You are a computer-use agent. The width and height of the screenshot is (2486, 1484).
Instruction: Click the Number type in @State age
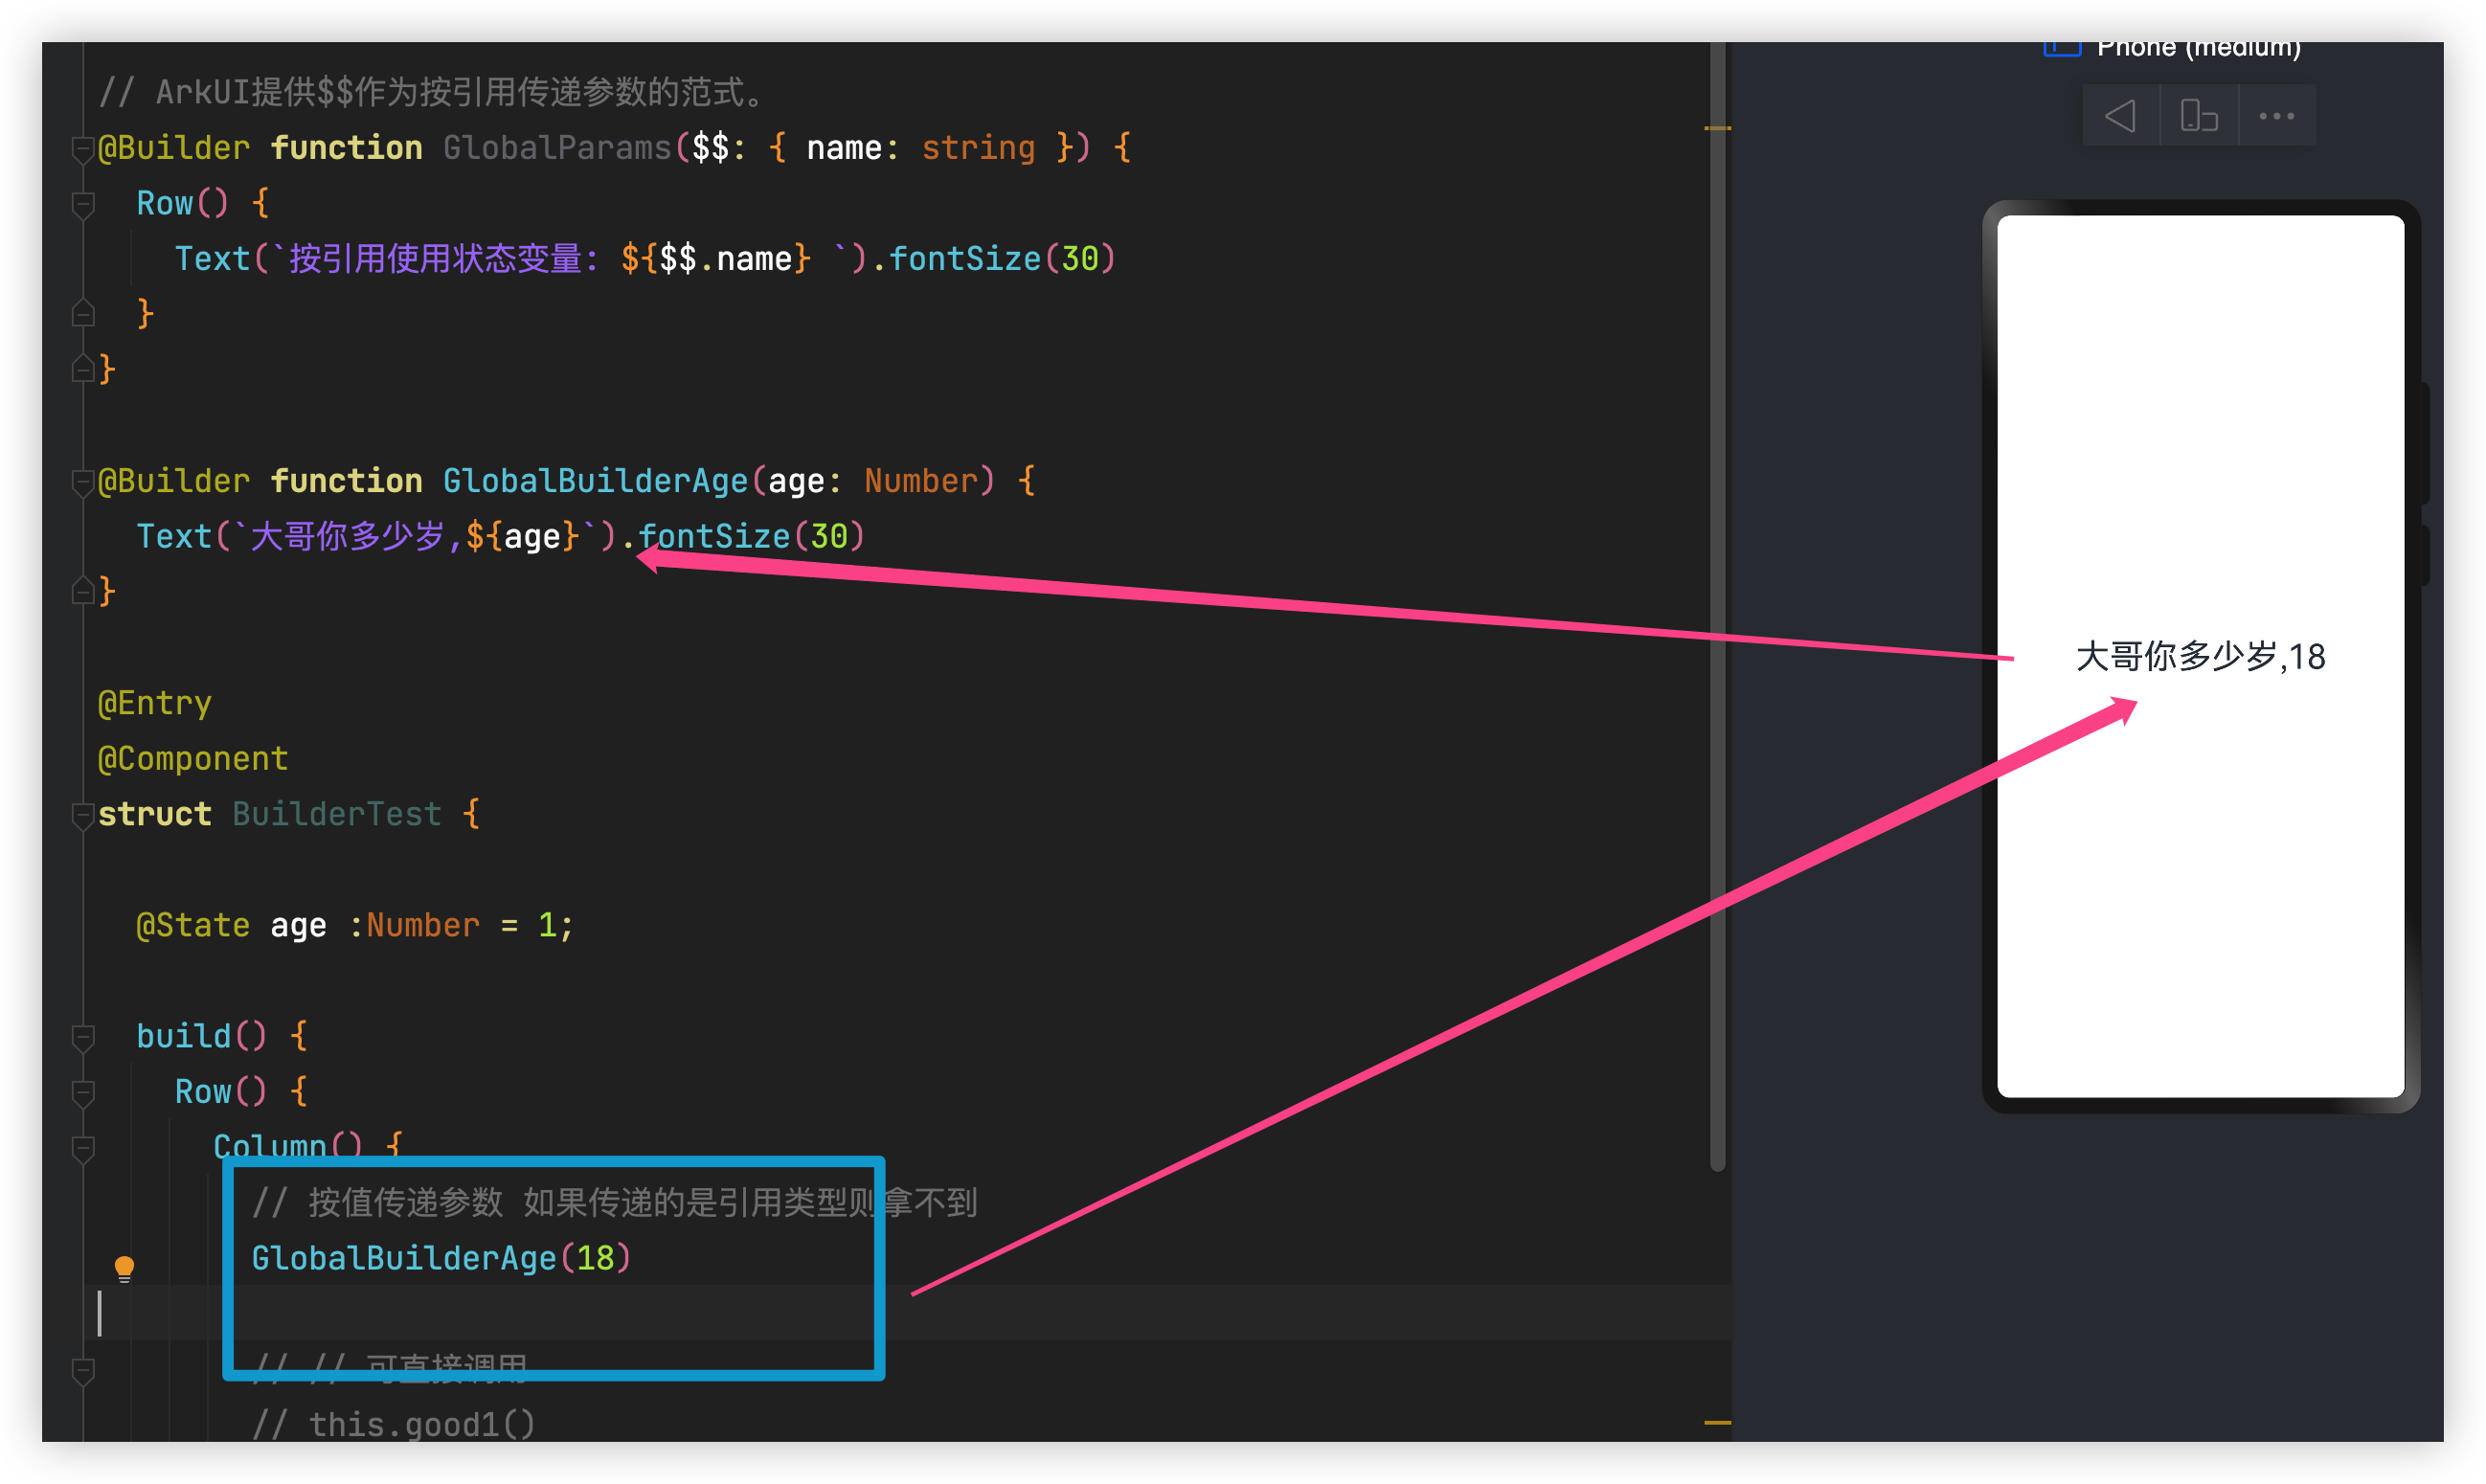(x=423, y=925)
